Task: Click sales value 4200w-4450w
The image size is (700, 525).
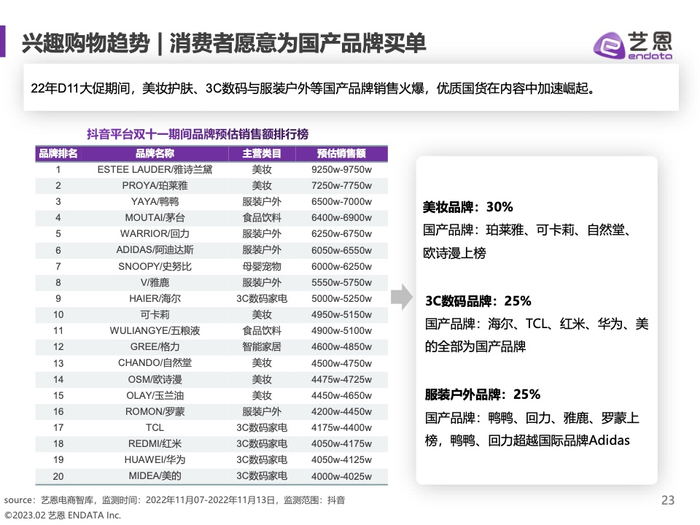Action: (342, 412)
